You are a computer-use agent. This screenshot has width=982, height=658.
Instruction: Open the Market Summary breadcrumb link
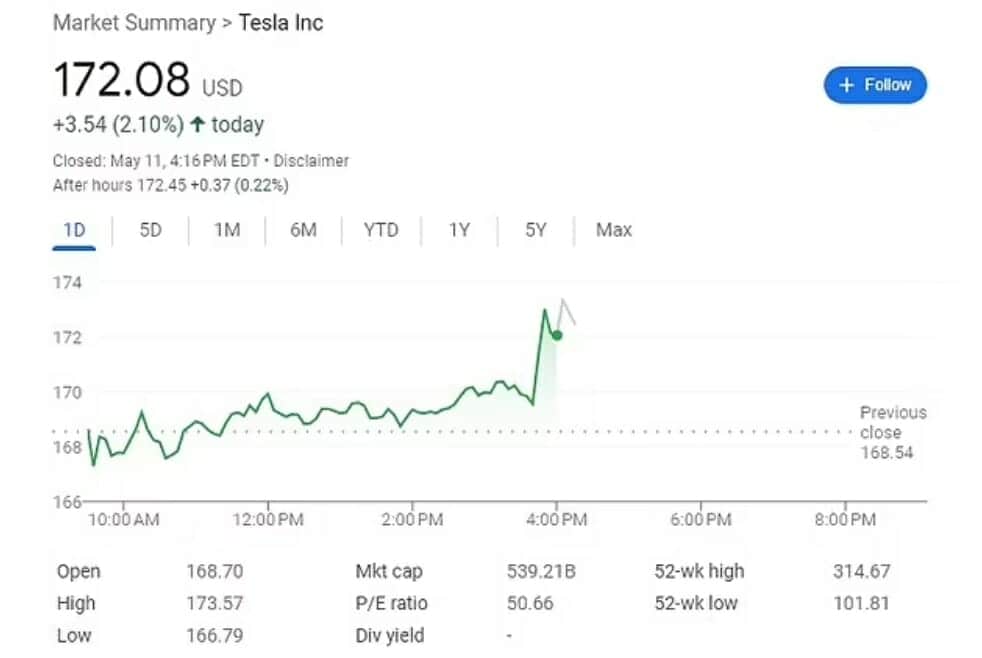133,22
